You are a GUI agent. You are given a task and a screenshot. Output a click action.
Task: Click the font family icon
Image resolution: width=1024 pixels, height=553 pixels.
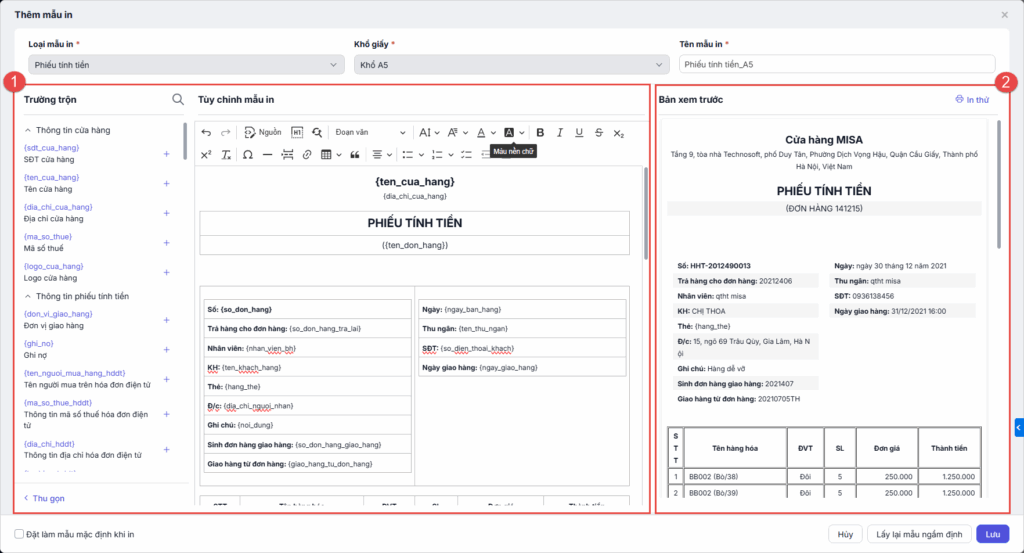pos(453,133)
